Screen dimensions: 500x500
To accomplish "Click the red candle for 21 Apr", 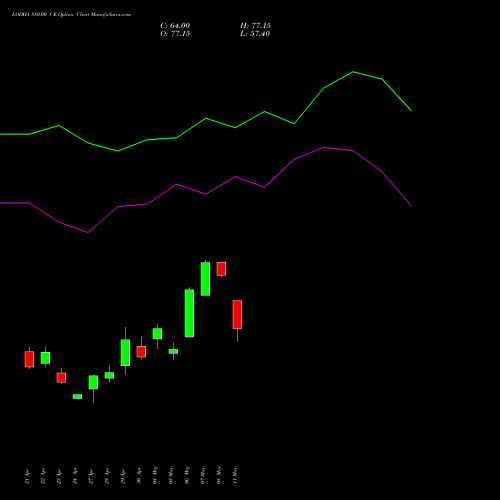I will (x=29, y=359).
